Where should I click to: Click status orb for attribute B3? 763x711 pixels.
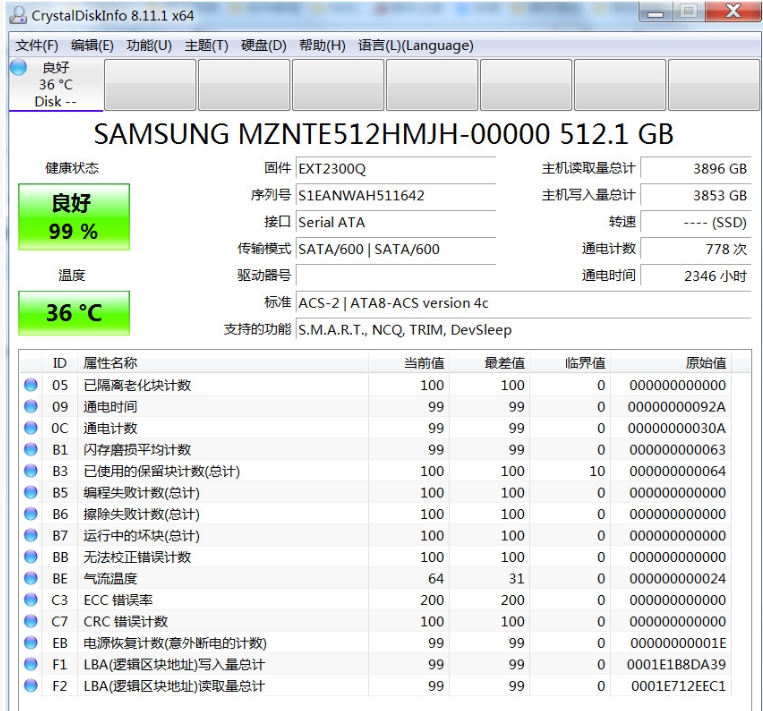tap(31, 471)
